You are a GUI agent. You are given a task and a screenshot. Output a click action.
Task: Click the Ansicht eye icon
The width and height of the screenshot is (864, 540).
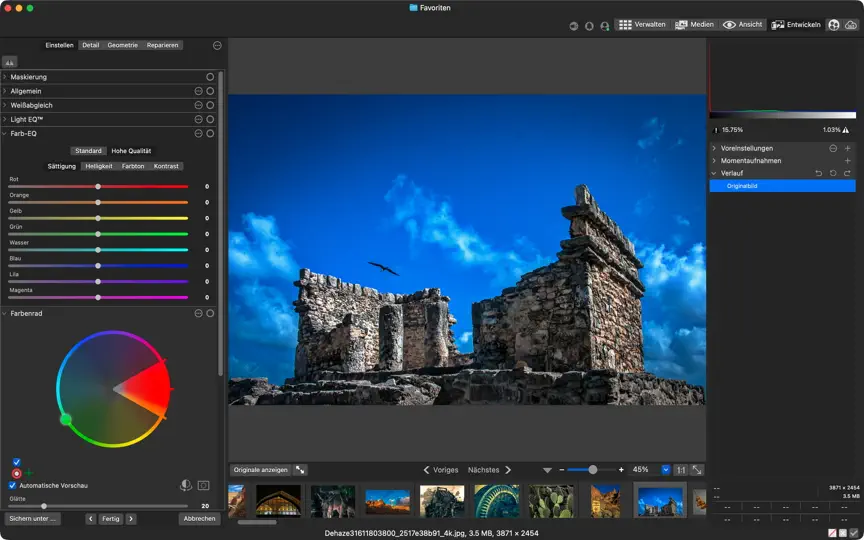pyautogui.click(x=729, y=25)
